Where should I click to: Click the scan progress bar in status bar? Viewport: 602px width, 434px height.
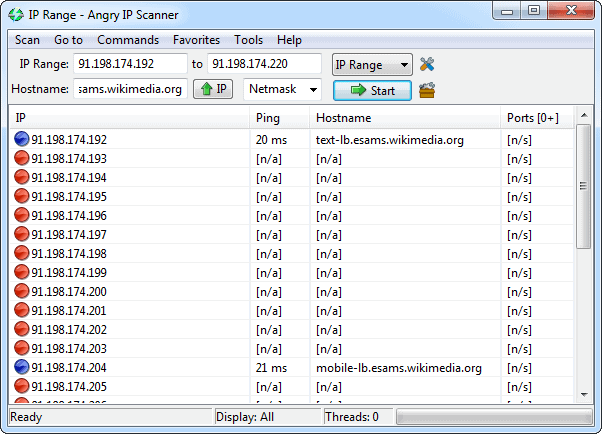(494, 417)
